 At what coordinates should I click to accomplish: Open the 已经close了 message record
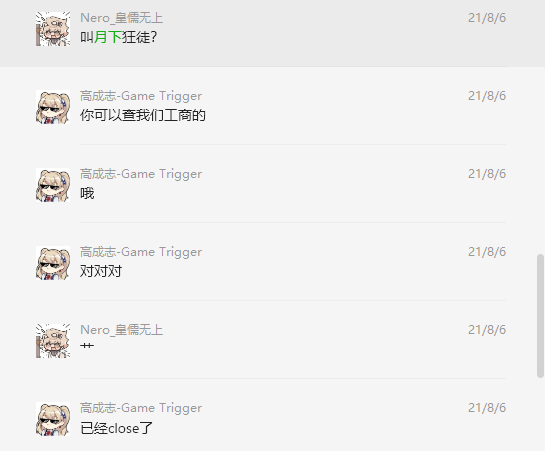[x=272, y=415]
